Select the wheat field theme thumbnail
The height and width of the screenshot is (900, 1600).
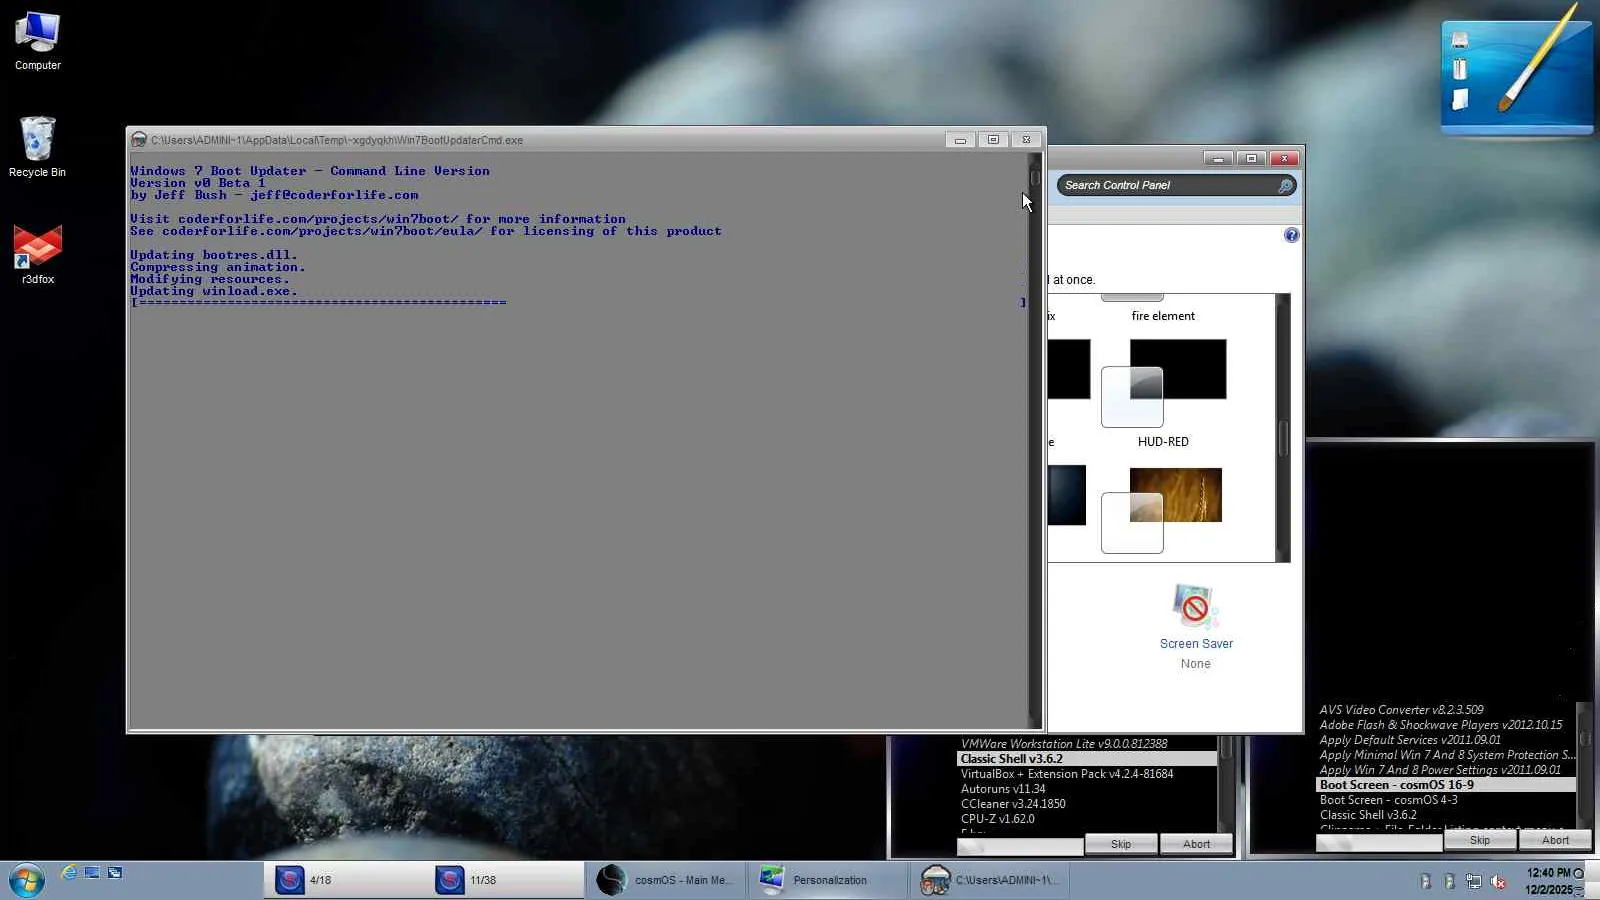point(1162,510)
